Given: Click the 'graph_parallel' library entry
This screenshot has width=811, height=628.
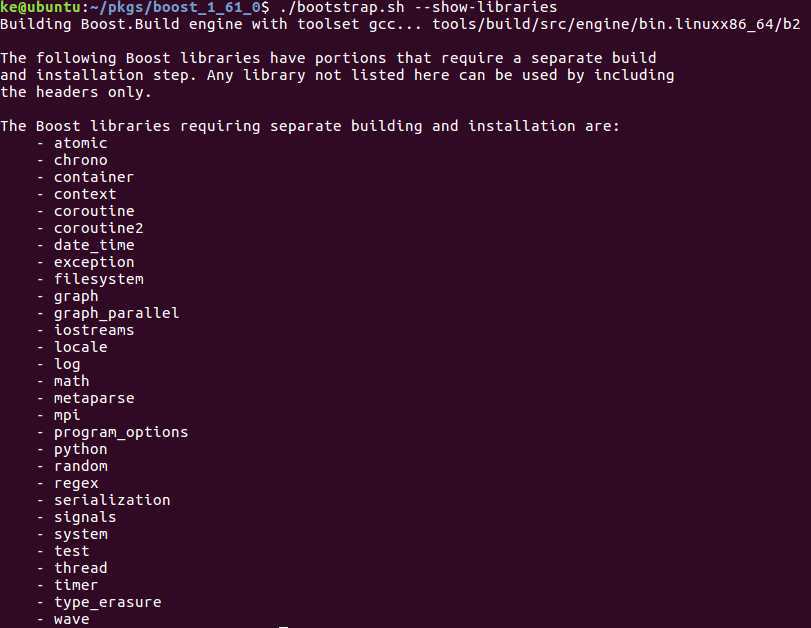Looking at the screenshot, I should 116,313.
